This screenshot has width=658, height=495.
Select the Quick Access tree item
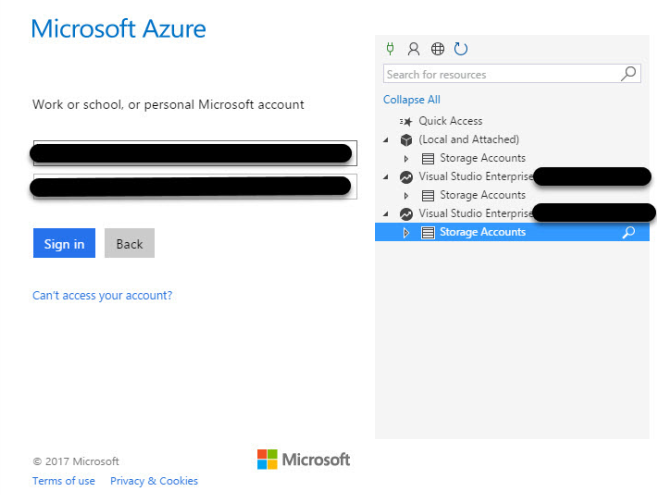[x=450, y=121]
